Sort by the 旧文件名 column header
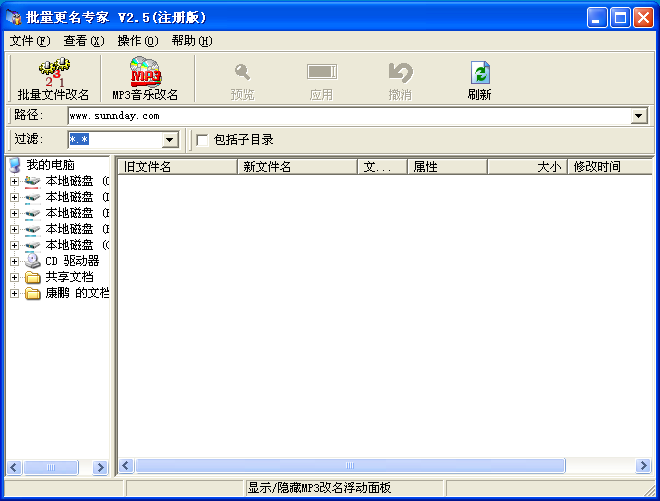The width and height of the screenshot is (660, 501). [x=177, y=167]
